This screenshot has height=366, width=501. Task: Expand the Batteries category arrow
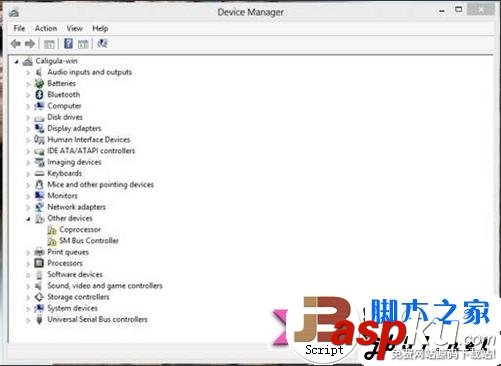(28, 84)
